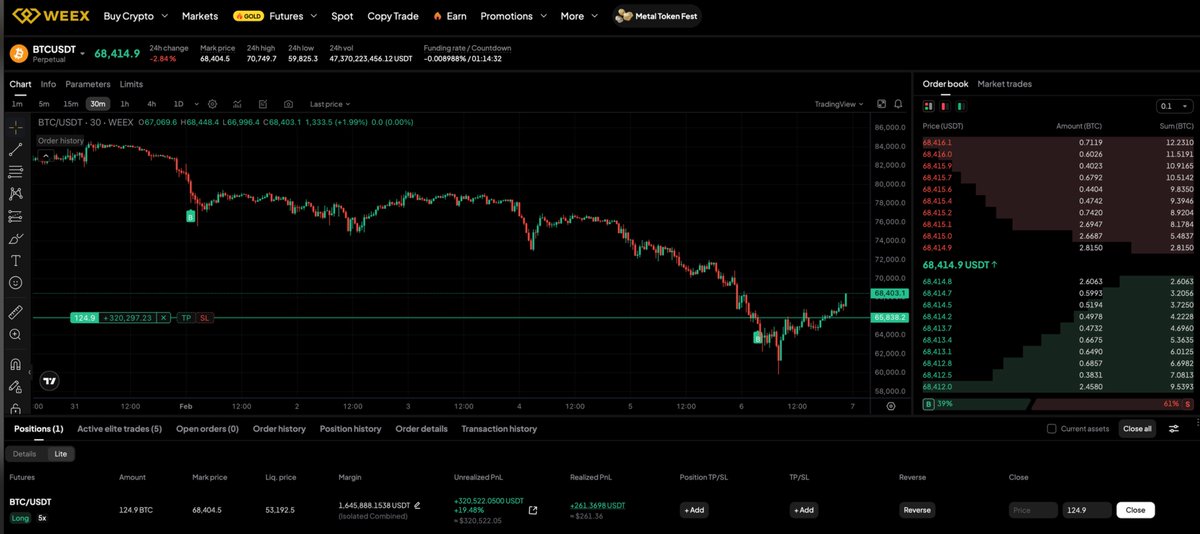Viewport: 1200px width, 534px height.
Task: Open the chart edit/drawing note icon
Action: coord(263,104)
